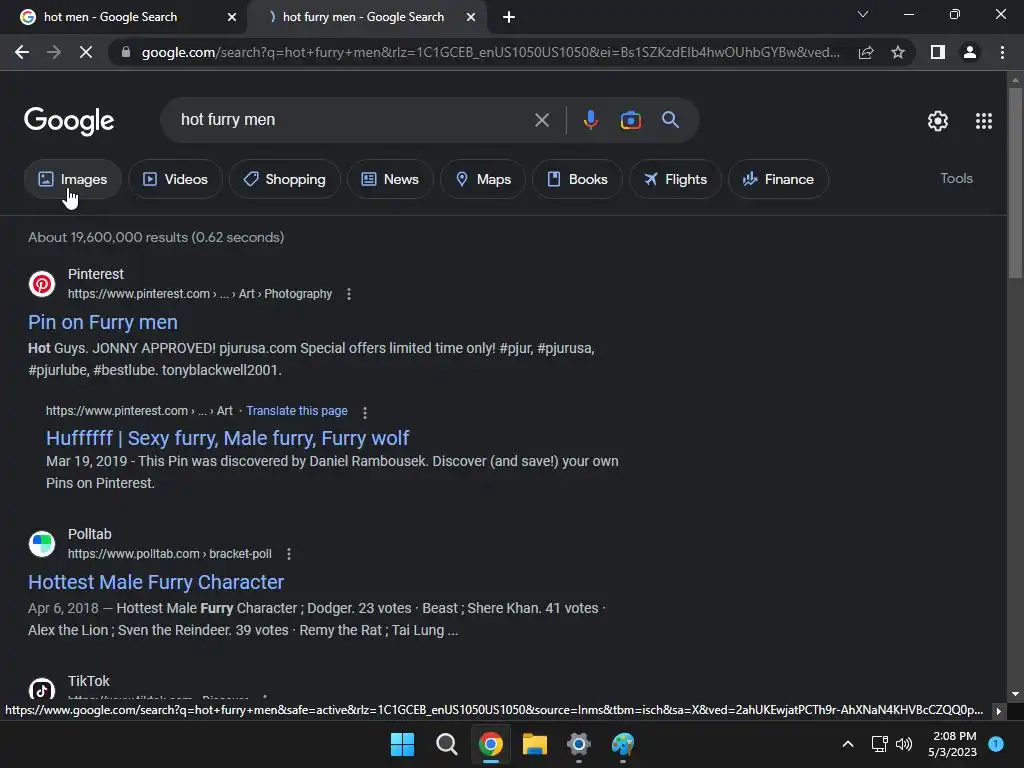This screenshot has height=768, width=1024.
Task: Show hidden system tray icons
Action: [848, 744]
